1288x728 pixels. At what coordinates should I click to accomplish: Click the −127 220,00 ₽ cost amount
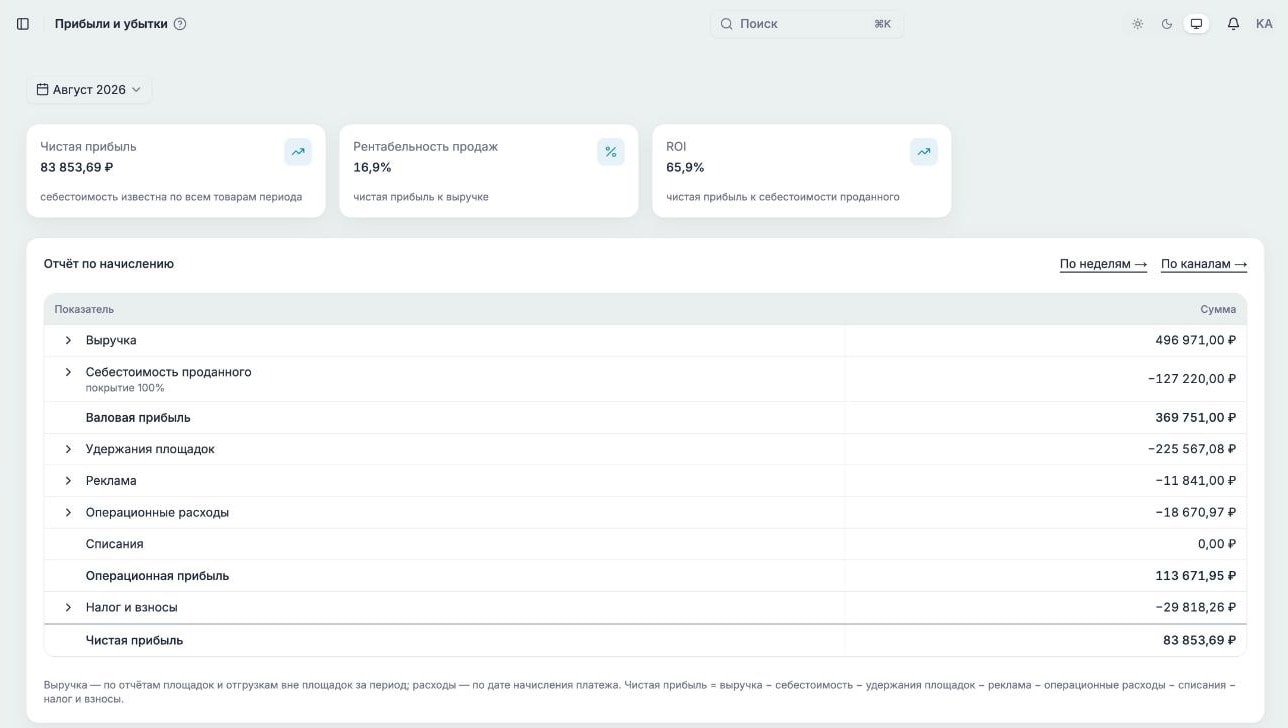coord(1192,379)
